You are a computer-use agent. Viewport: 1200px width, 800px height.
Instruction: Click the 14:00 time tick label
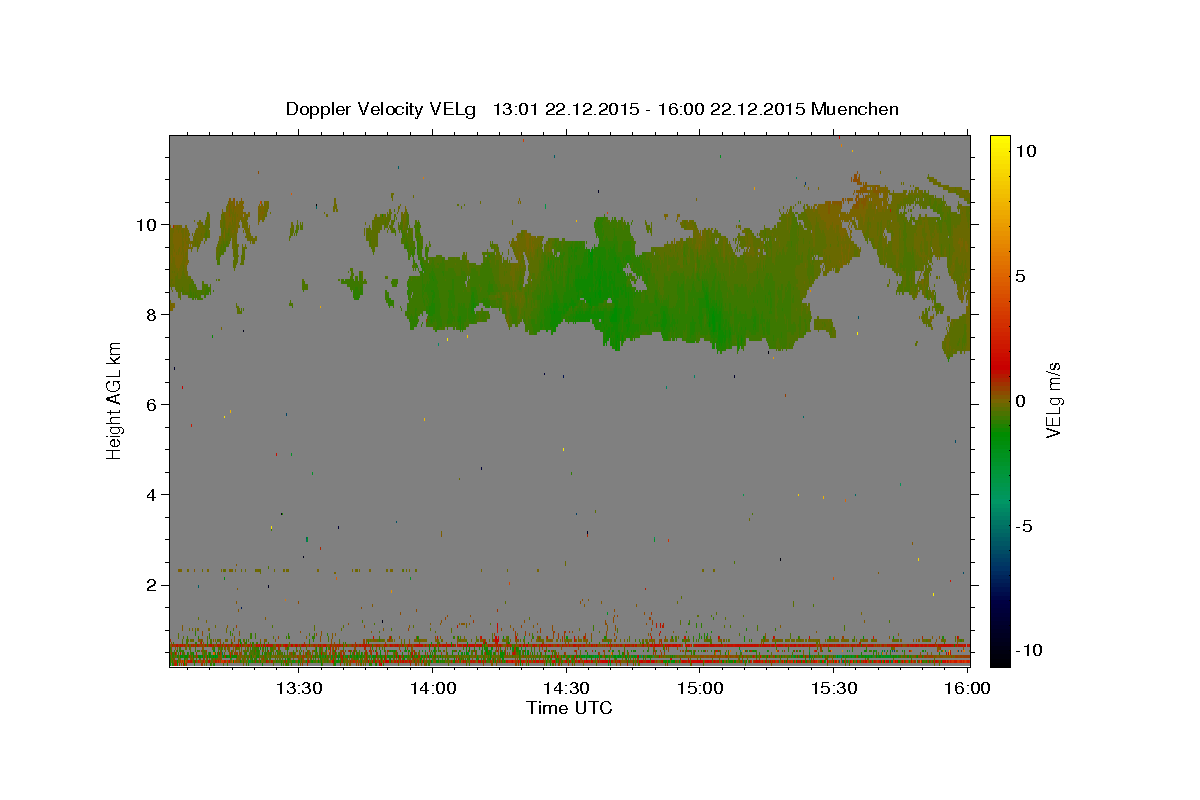tap(433, 688)
